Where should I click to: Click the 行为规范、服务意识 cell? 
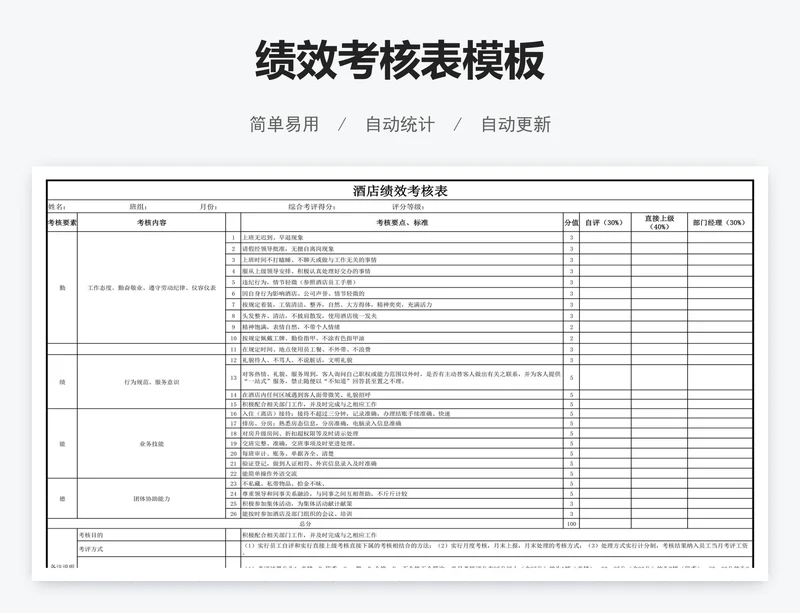152,382
